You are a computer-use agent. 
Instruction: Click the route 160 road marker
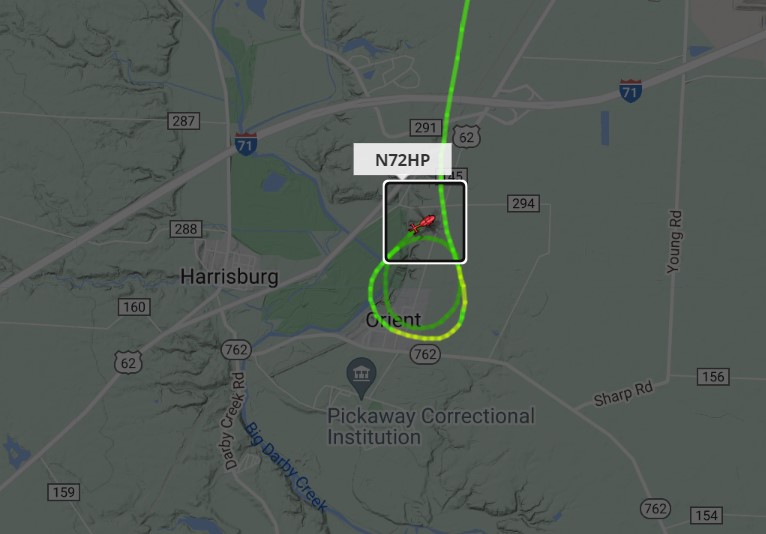pyautogui.click(x=134, y=307)
